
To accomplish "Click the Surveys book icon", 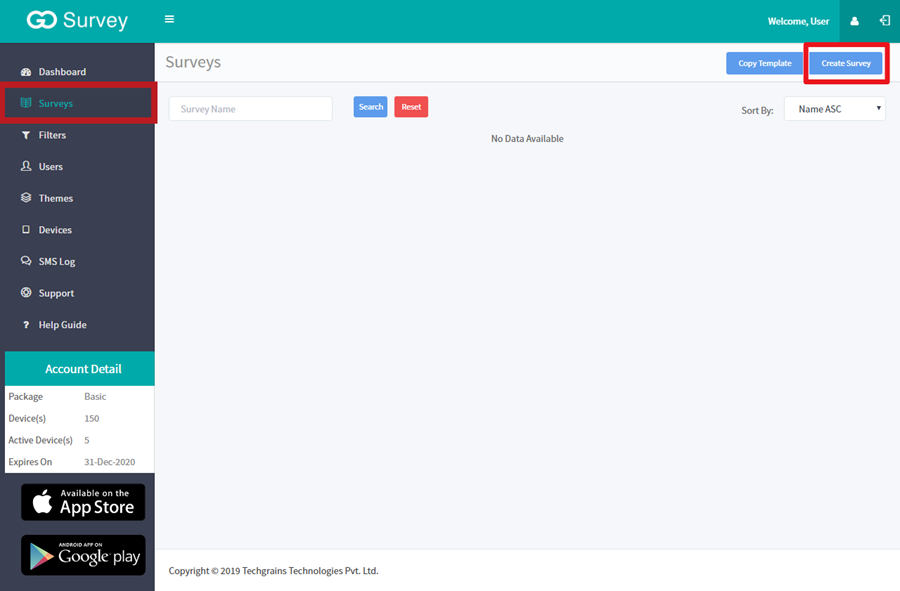I will (26, 103).
